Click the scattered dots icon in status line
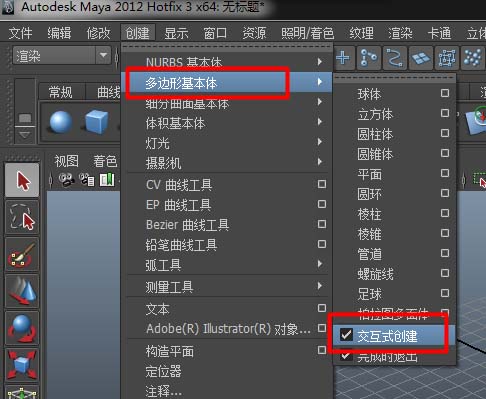 (x=473, y=58)
